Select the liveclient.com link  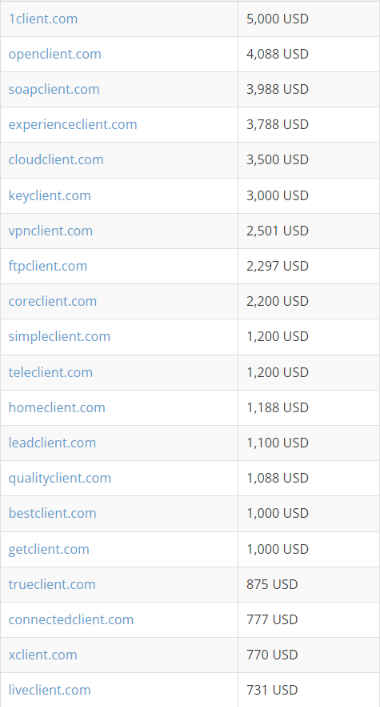point(50,690)
